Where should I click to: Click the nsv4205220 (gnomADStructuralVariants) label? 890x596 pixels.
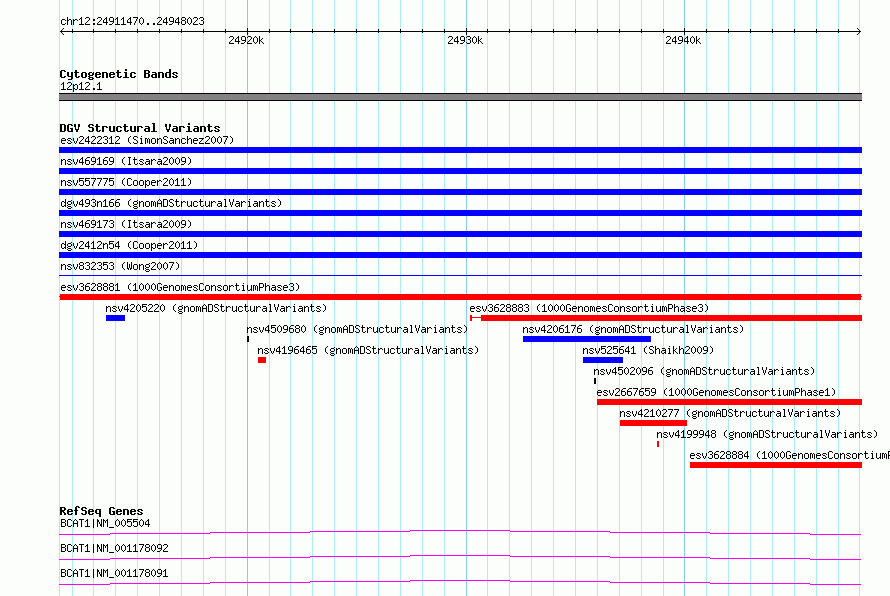point(216,308)
